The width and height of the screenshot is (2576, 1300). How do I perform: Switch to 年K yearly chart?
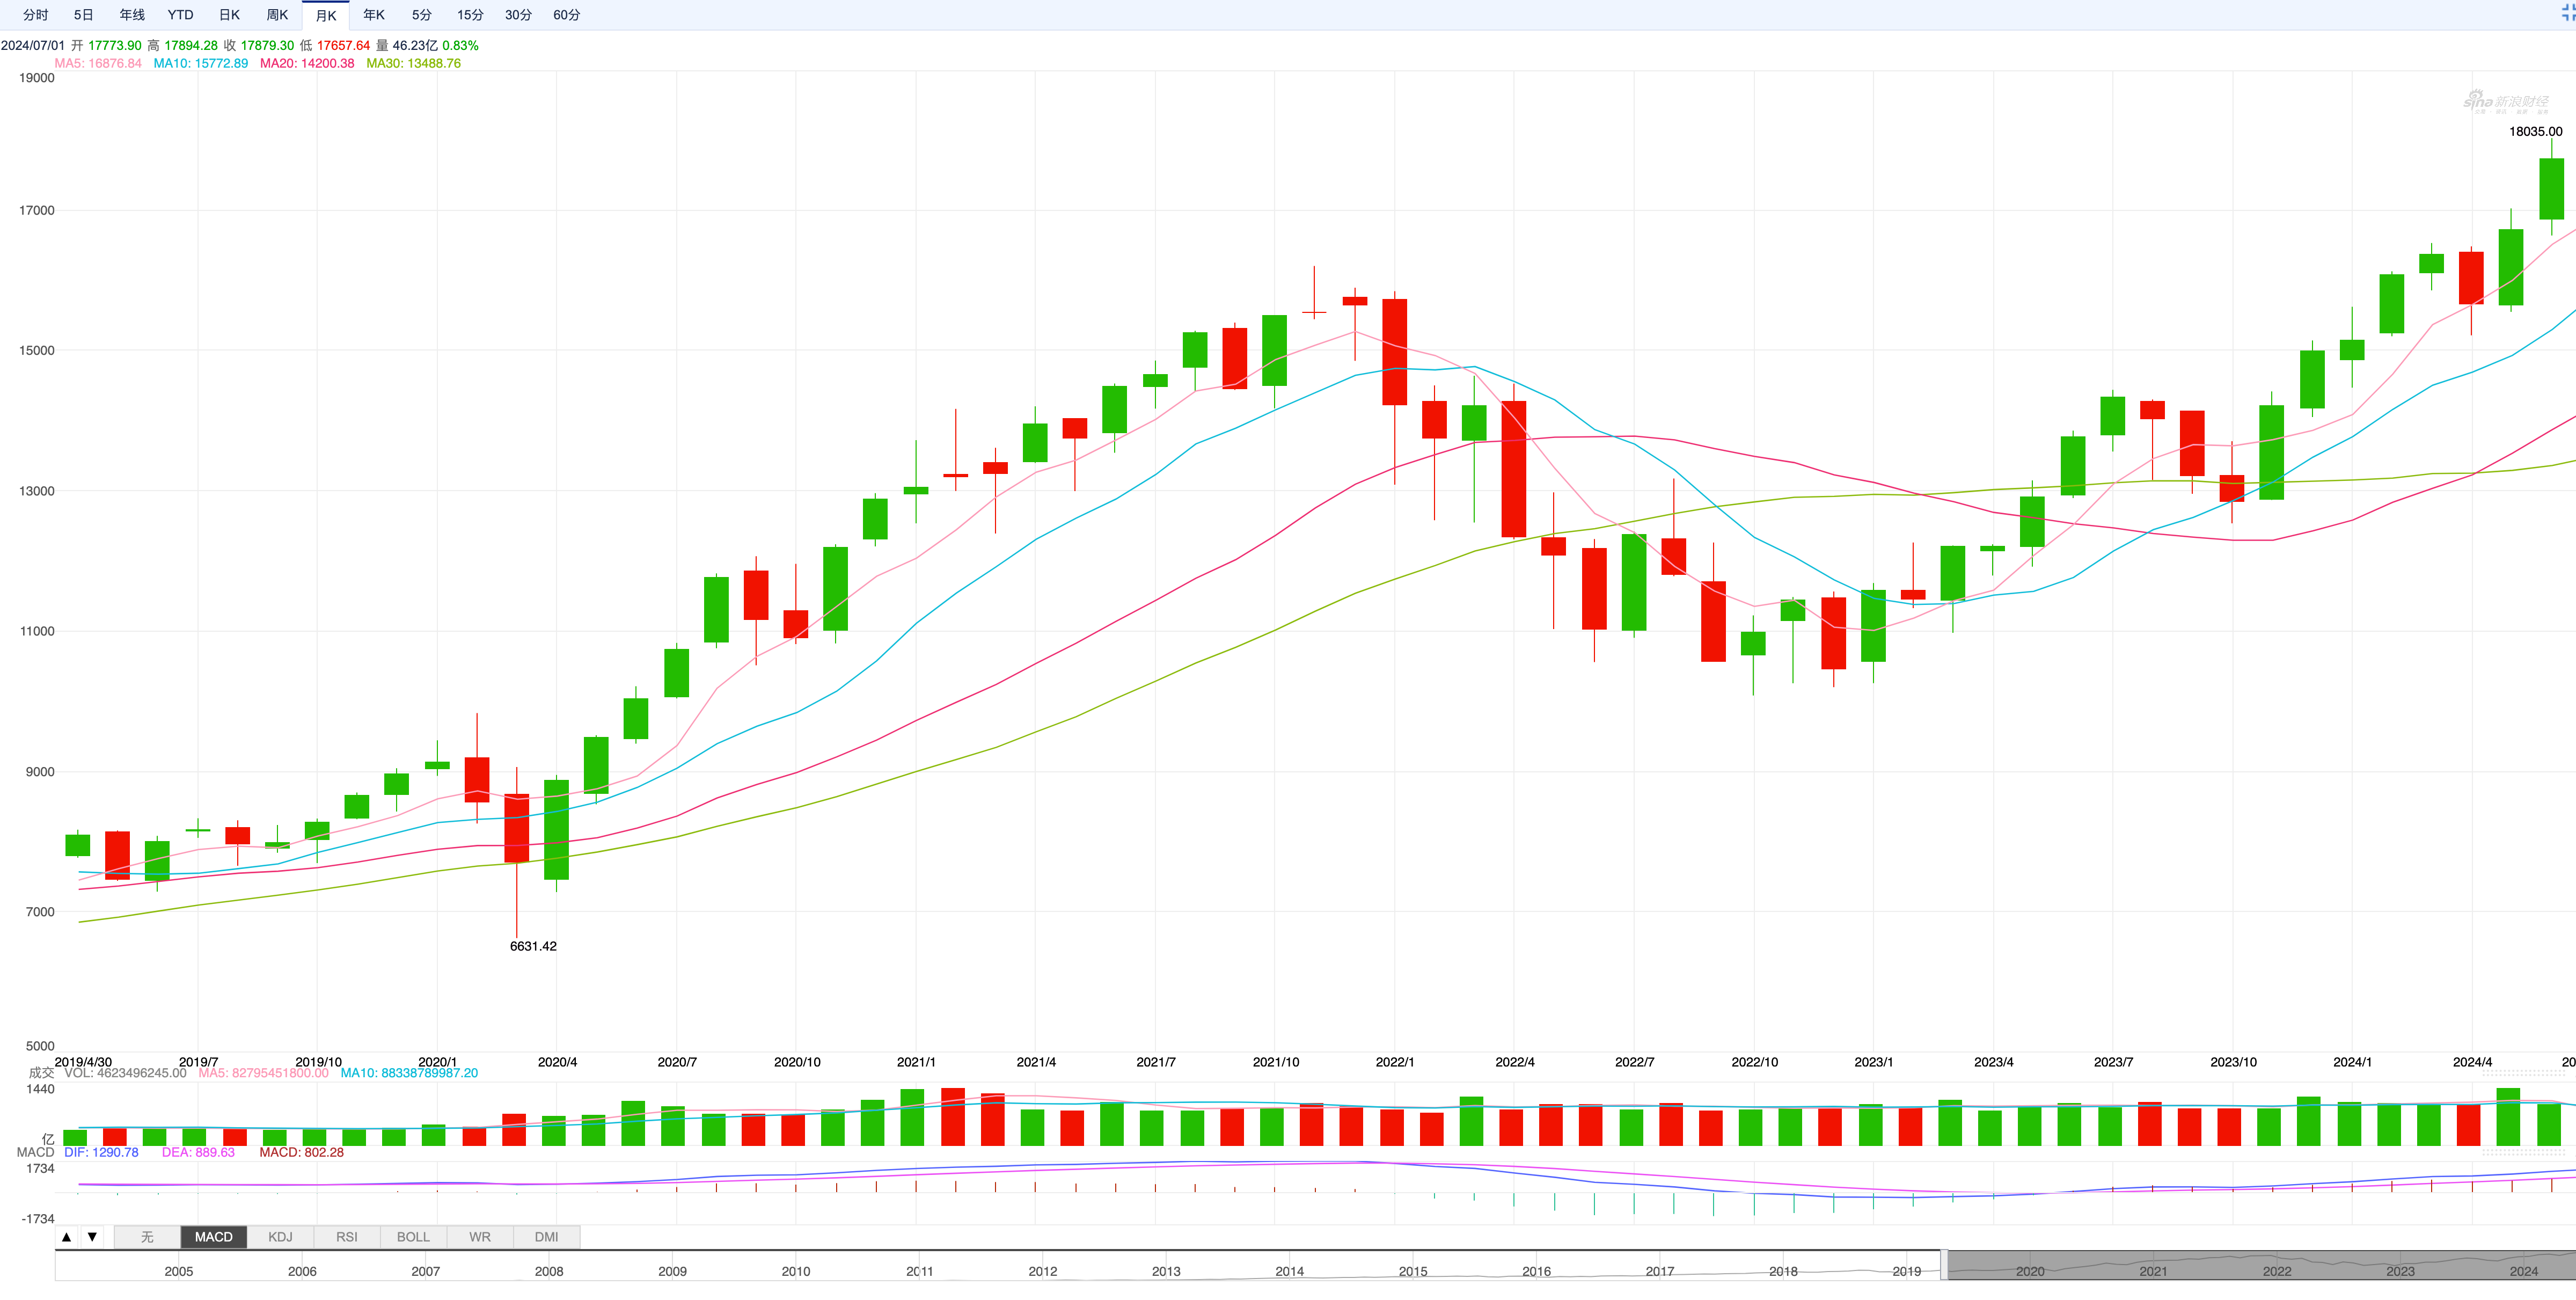click(374, 15)
